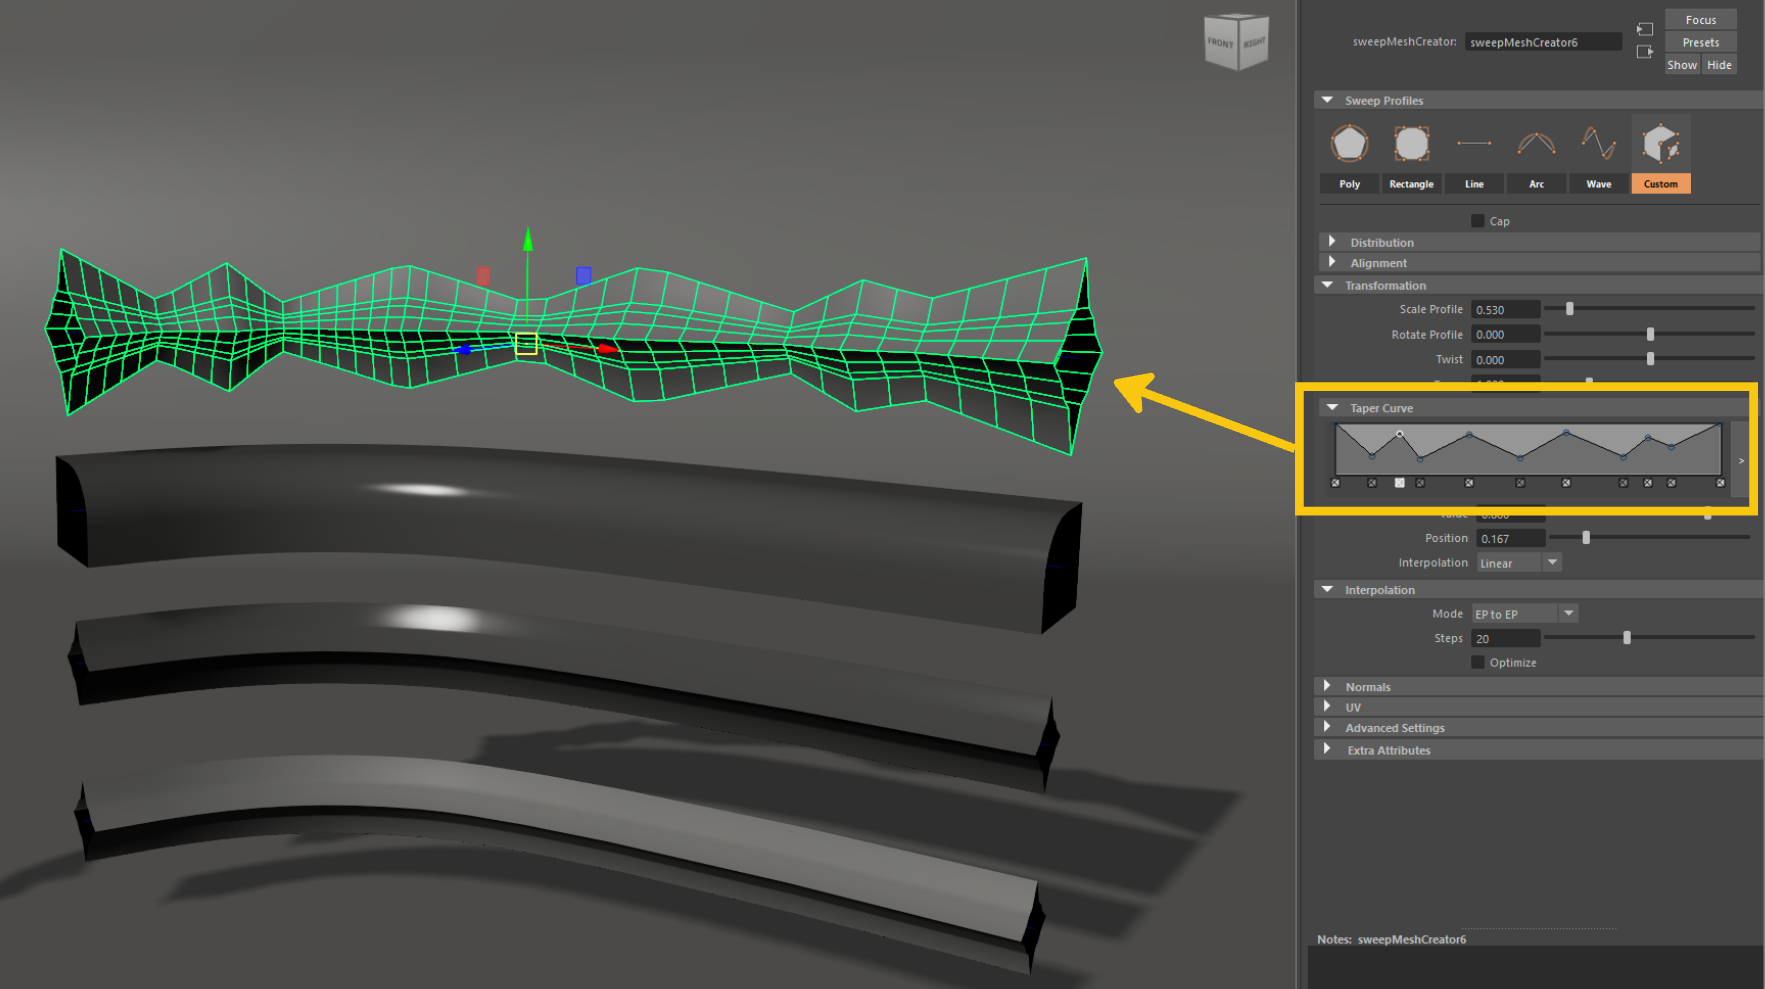The height and width of the screenshot is (989, 1765).
Task: Click the Steps input field
Action: tap(1505, 638)
